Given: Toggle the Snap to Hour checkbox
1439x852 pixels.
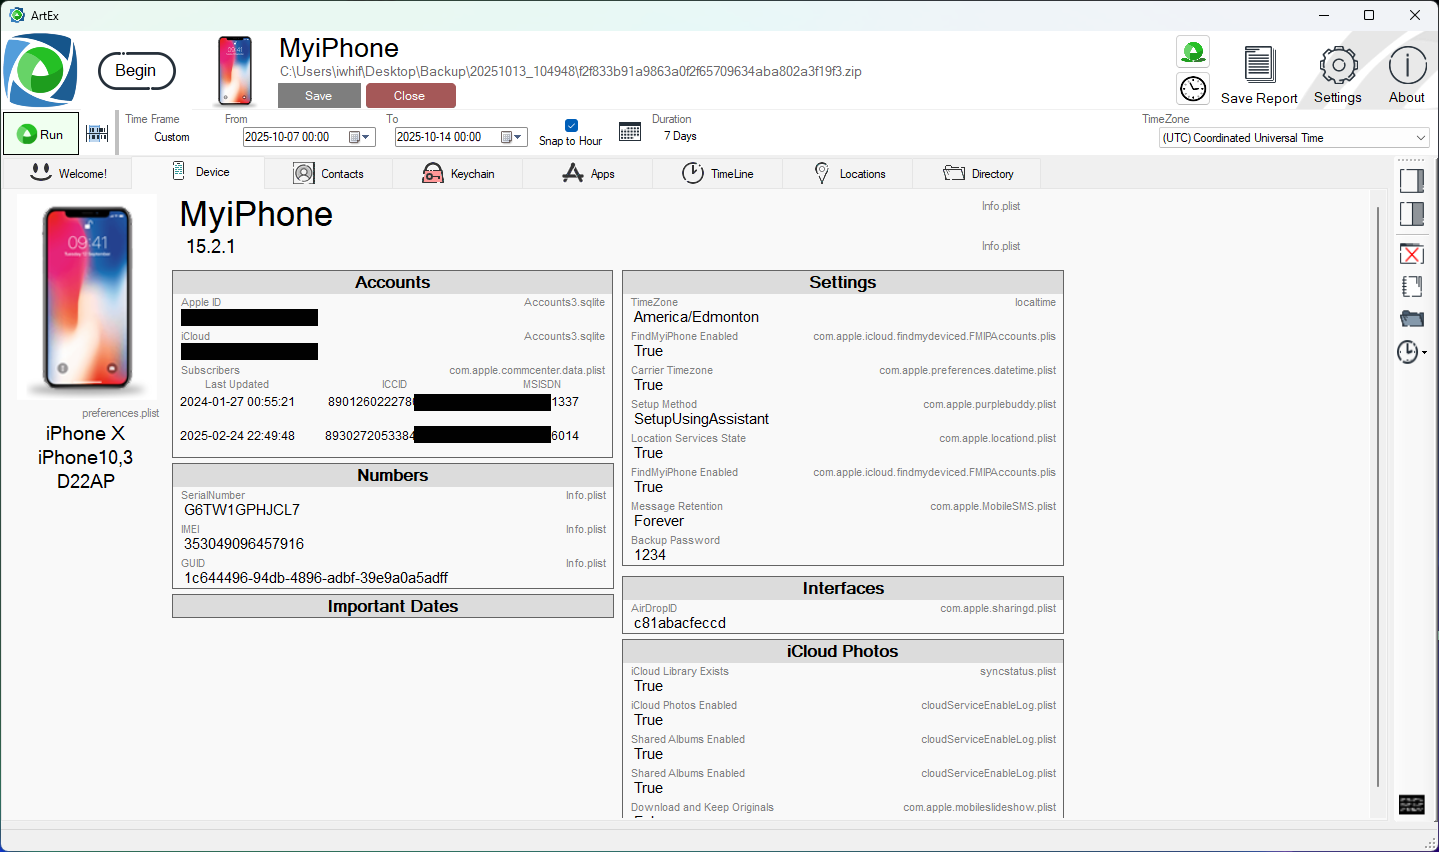Looking at the screenshot, I should 571,126.
